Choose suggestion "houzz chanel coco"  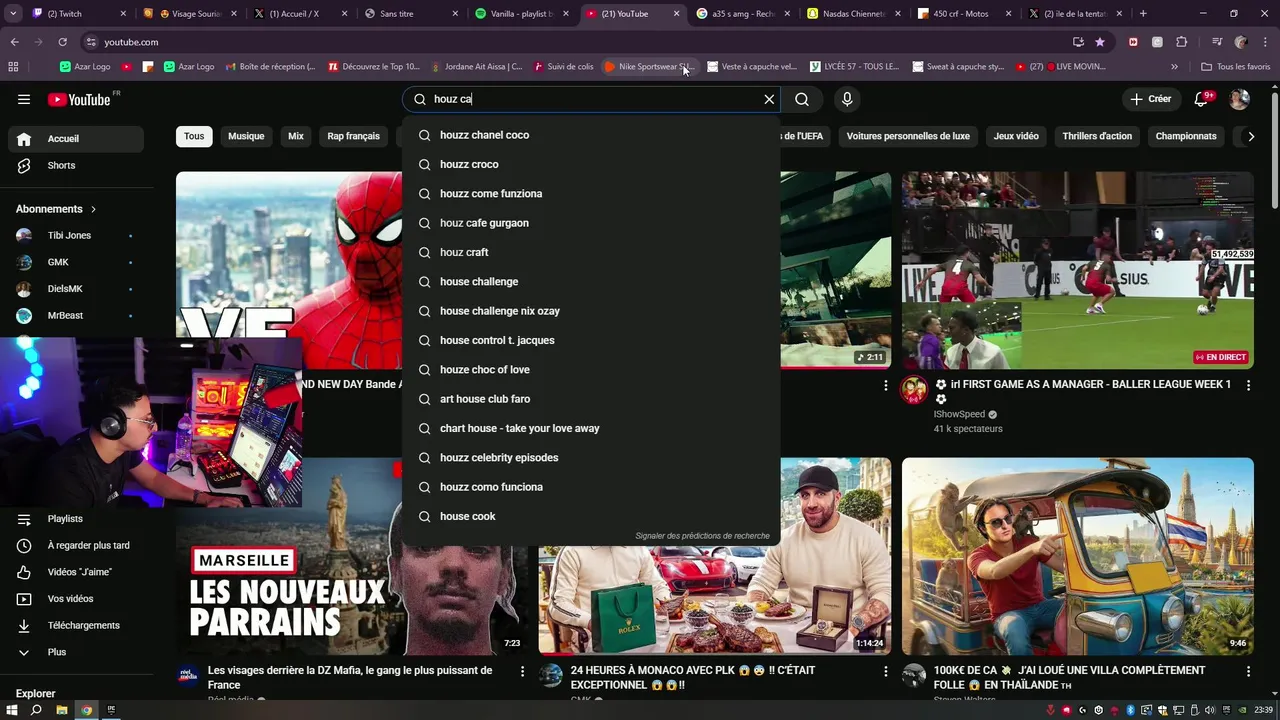(590, 135)
